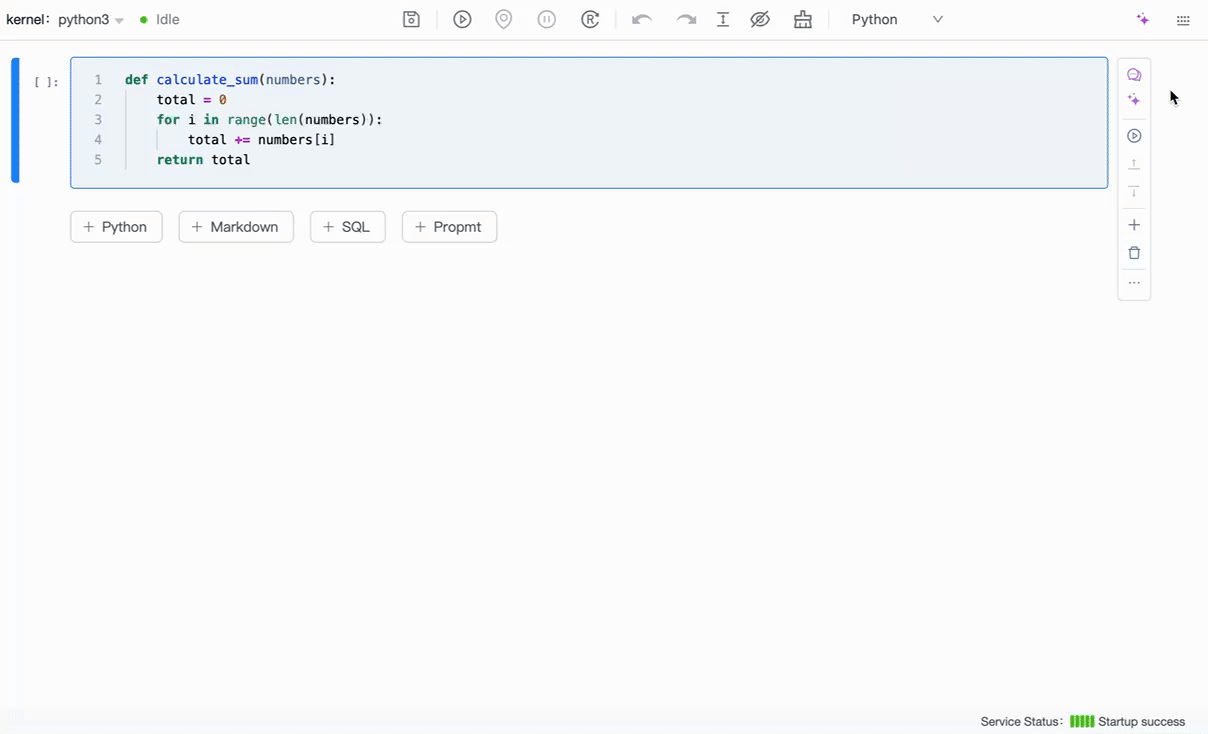Screen dimensions: 1208x734
Task: Open the Python cell type dropdown
Action: point(897,19)
